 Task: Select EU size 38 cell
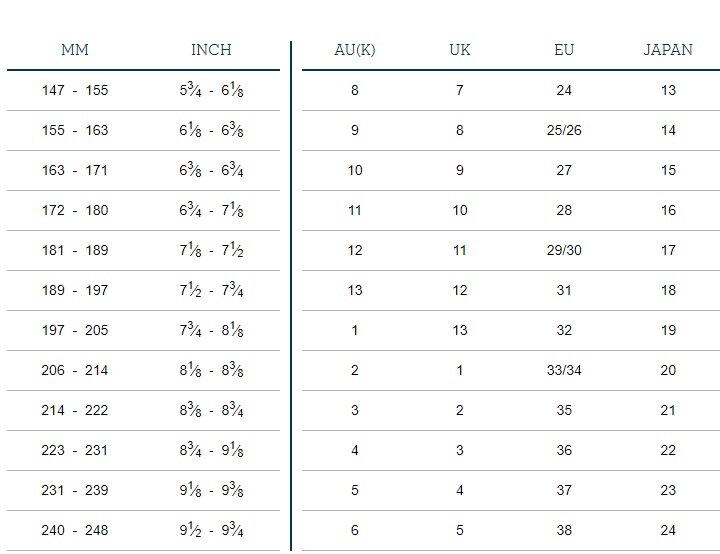[564, 530]
